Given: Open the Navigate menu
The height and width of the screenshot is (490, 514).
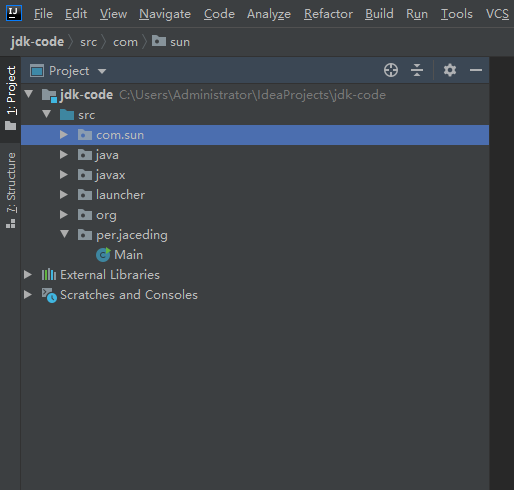Looking at the screenshot, I should click(165, 14).
